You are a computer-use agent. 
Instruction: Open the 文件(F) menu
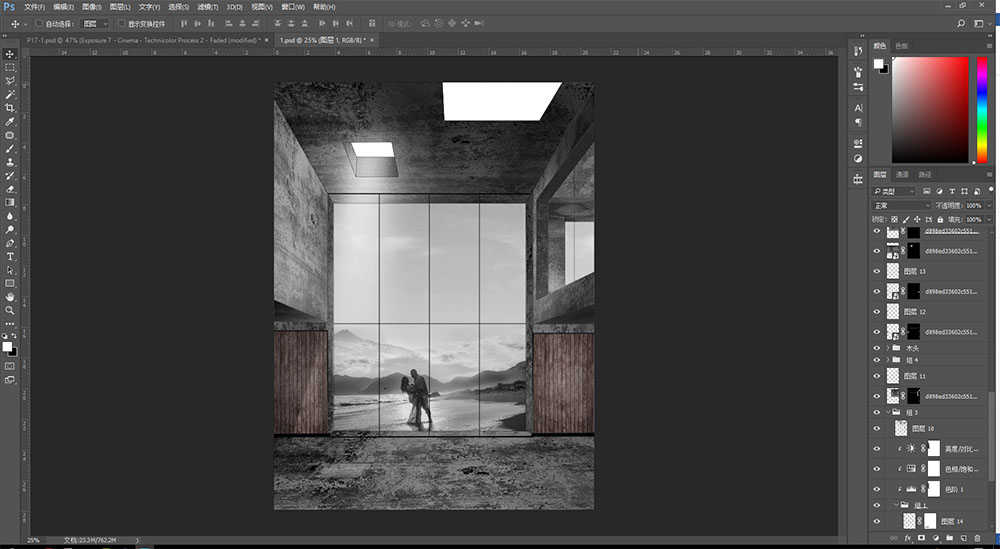click(34, 7)
